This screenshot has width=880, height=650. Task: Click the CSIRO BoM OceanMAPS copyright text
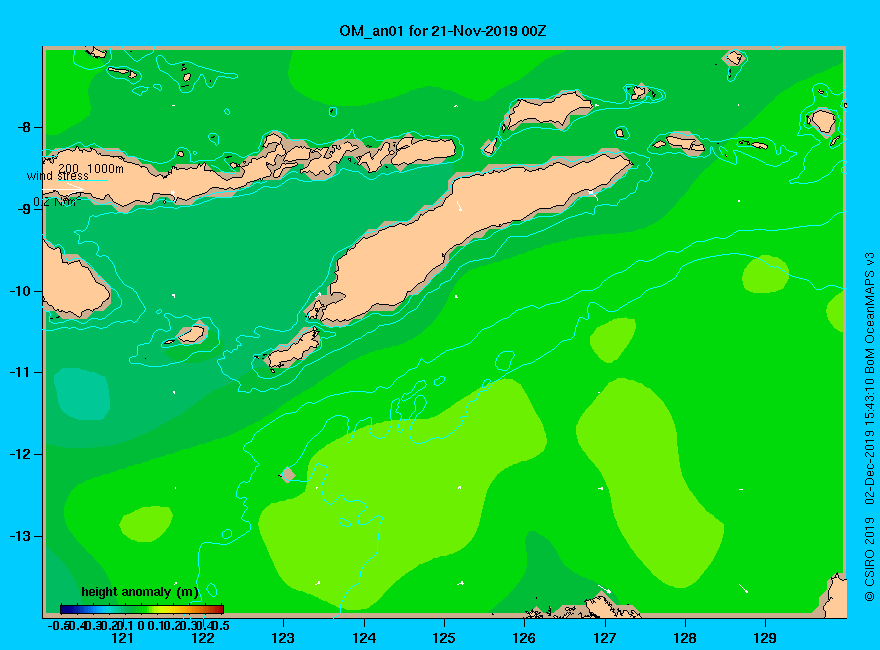click(x=869, y=427)
